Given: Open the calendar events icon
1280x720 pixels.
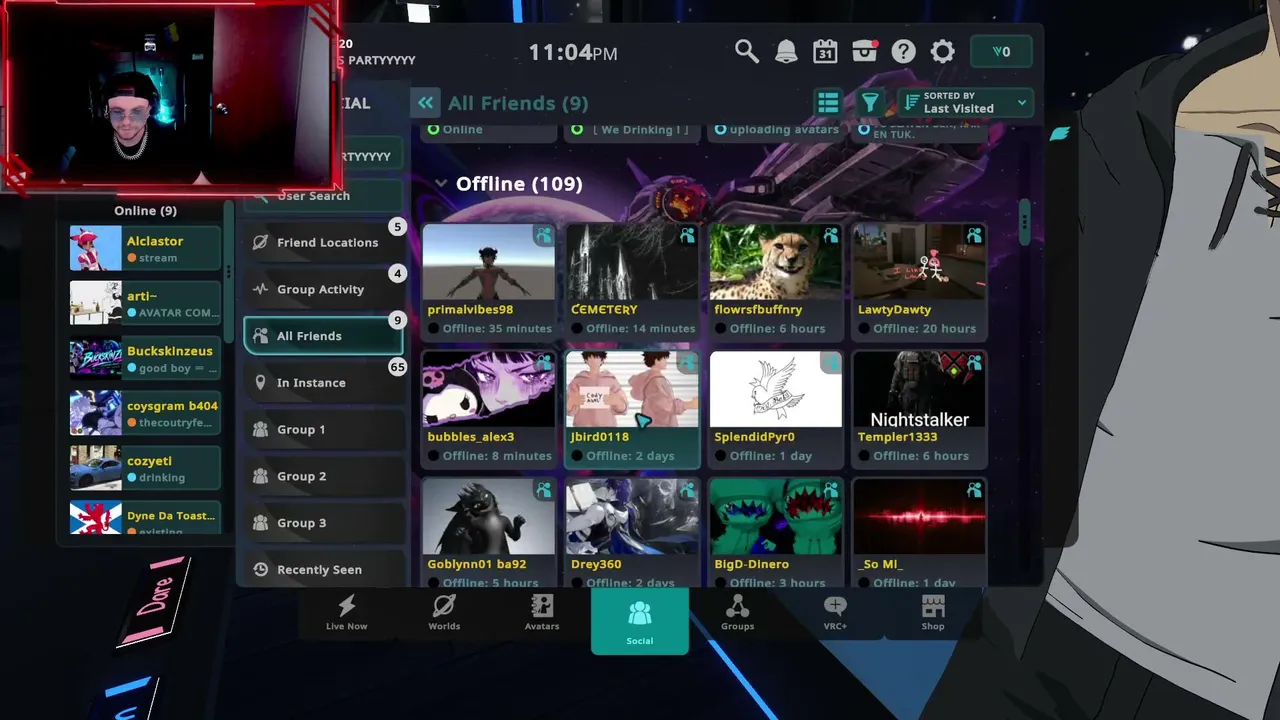Looking at the screenshot, I should click(x=825, y=51).
